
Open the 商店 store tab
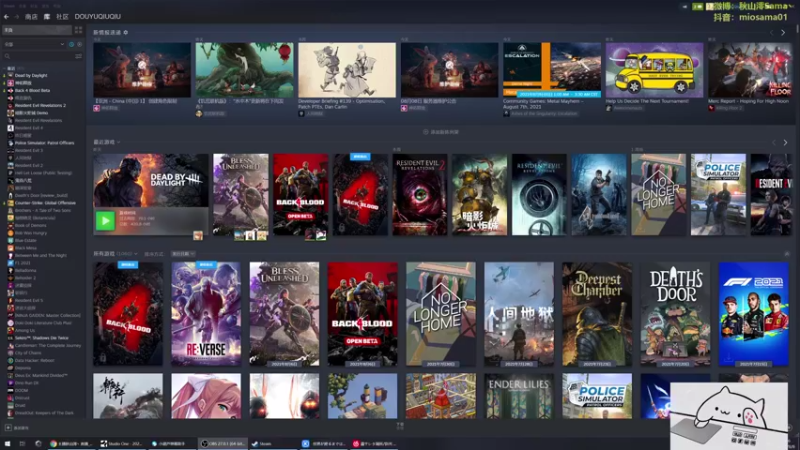click(x=31, y=17)
